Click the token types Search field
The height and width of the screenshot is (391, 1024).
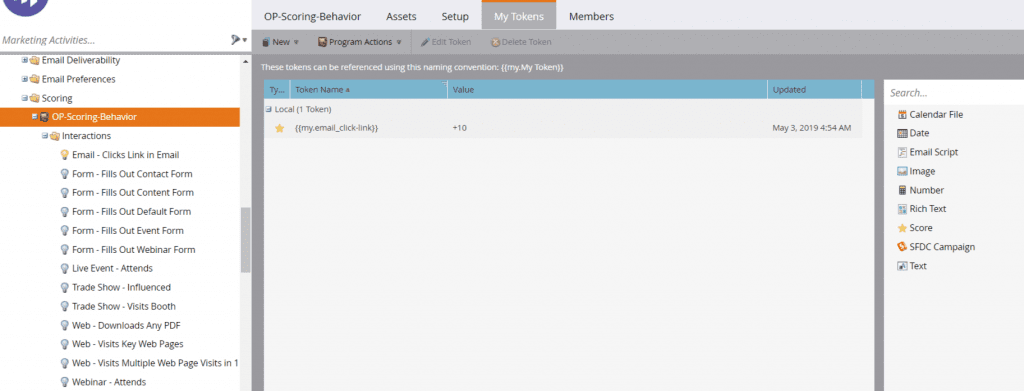953,93
